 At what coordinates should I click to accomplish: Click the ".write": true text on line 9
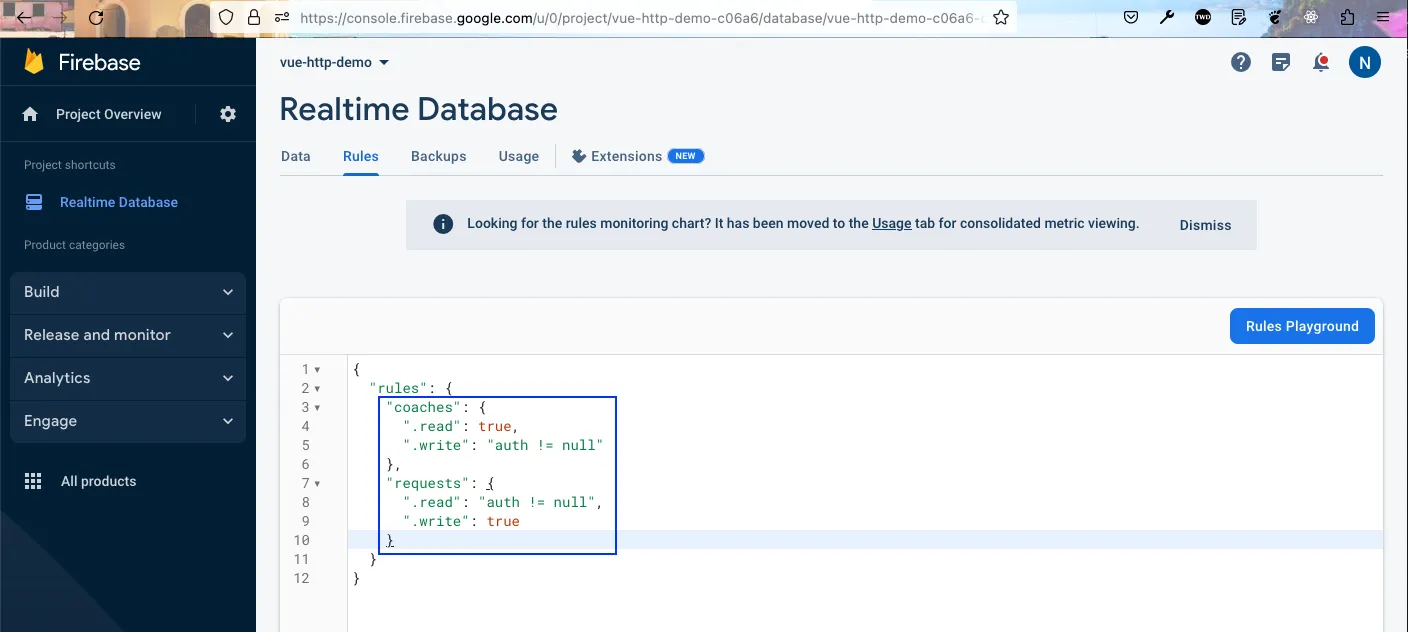click(x=461, y=522)
